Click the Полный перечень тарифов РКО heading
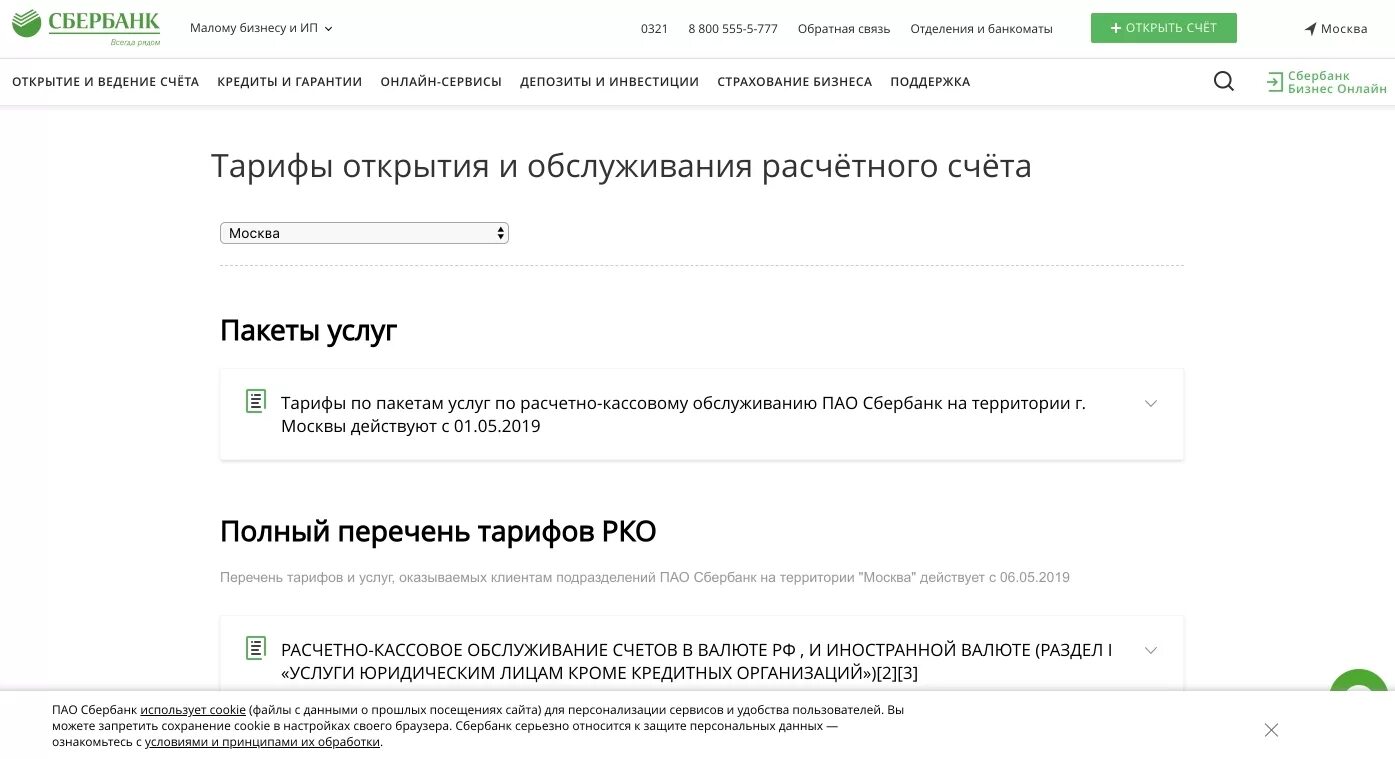Viewport: 1395px width, 759px height. [x=438, y=531]
